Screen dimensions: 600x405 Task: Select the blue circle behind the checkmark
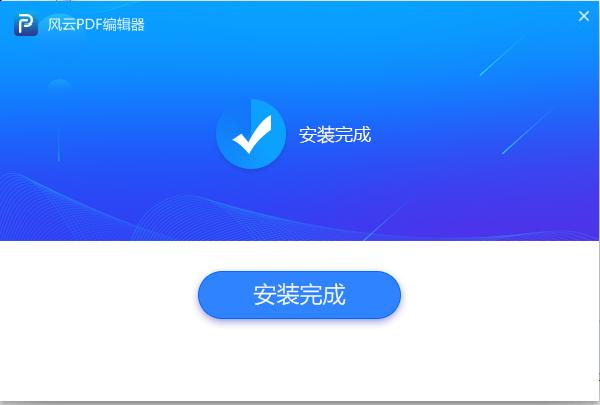pos(251,134)
